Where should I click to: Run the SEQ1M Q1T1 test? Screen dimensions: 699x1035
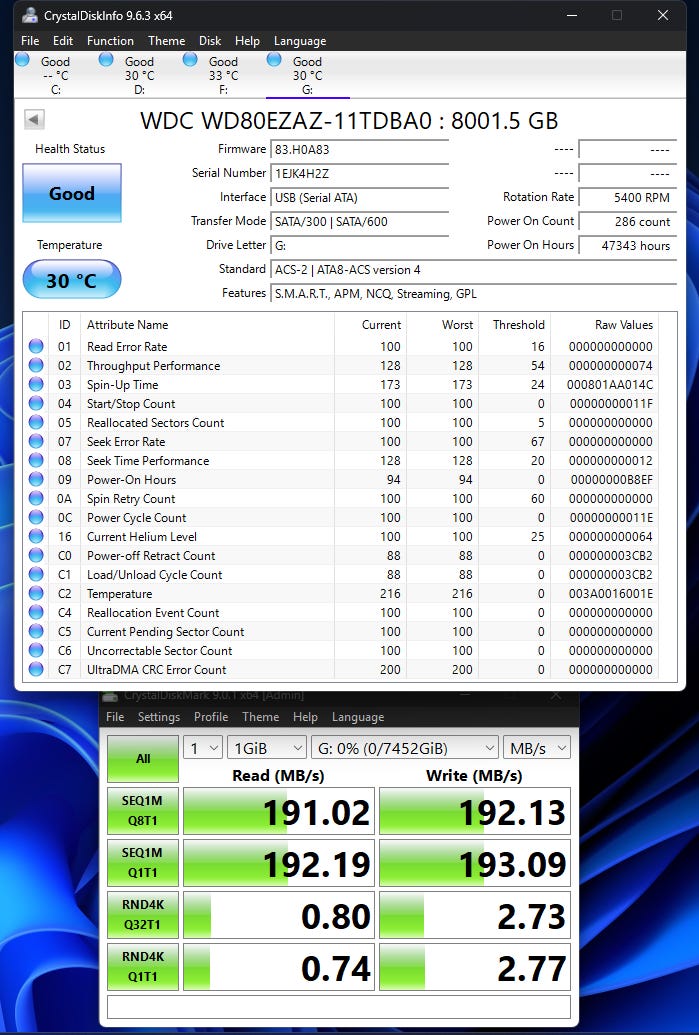143,863
